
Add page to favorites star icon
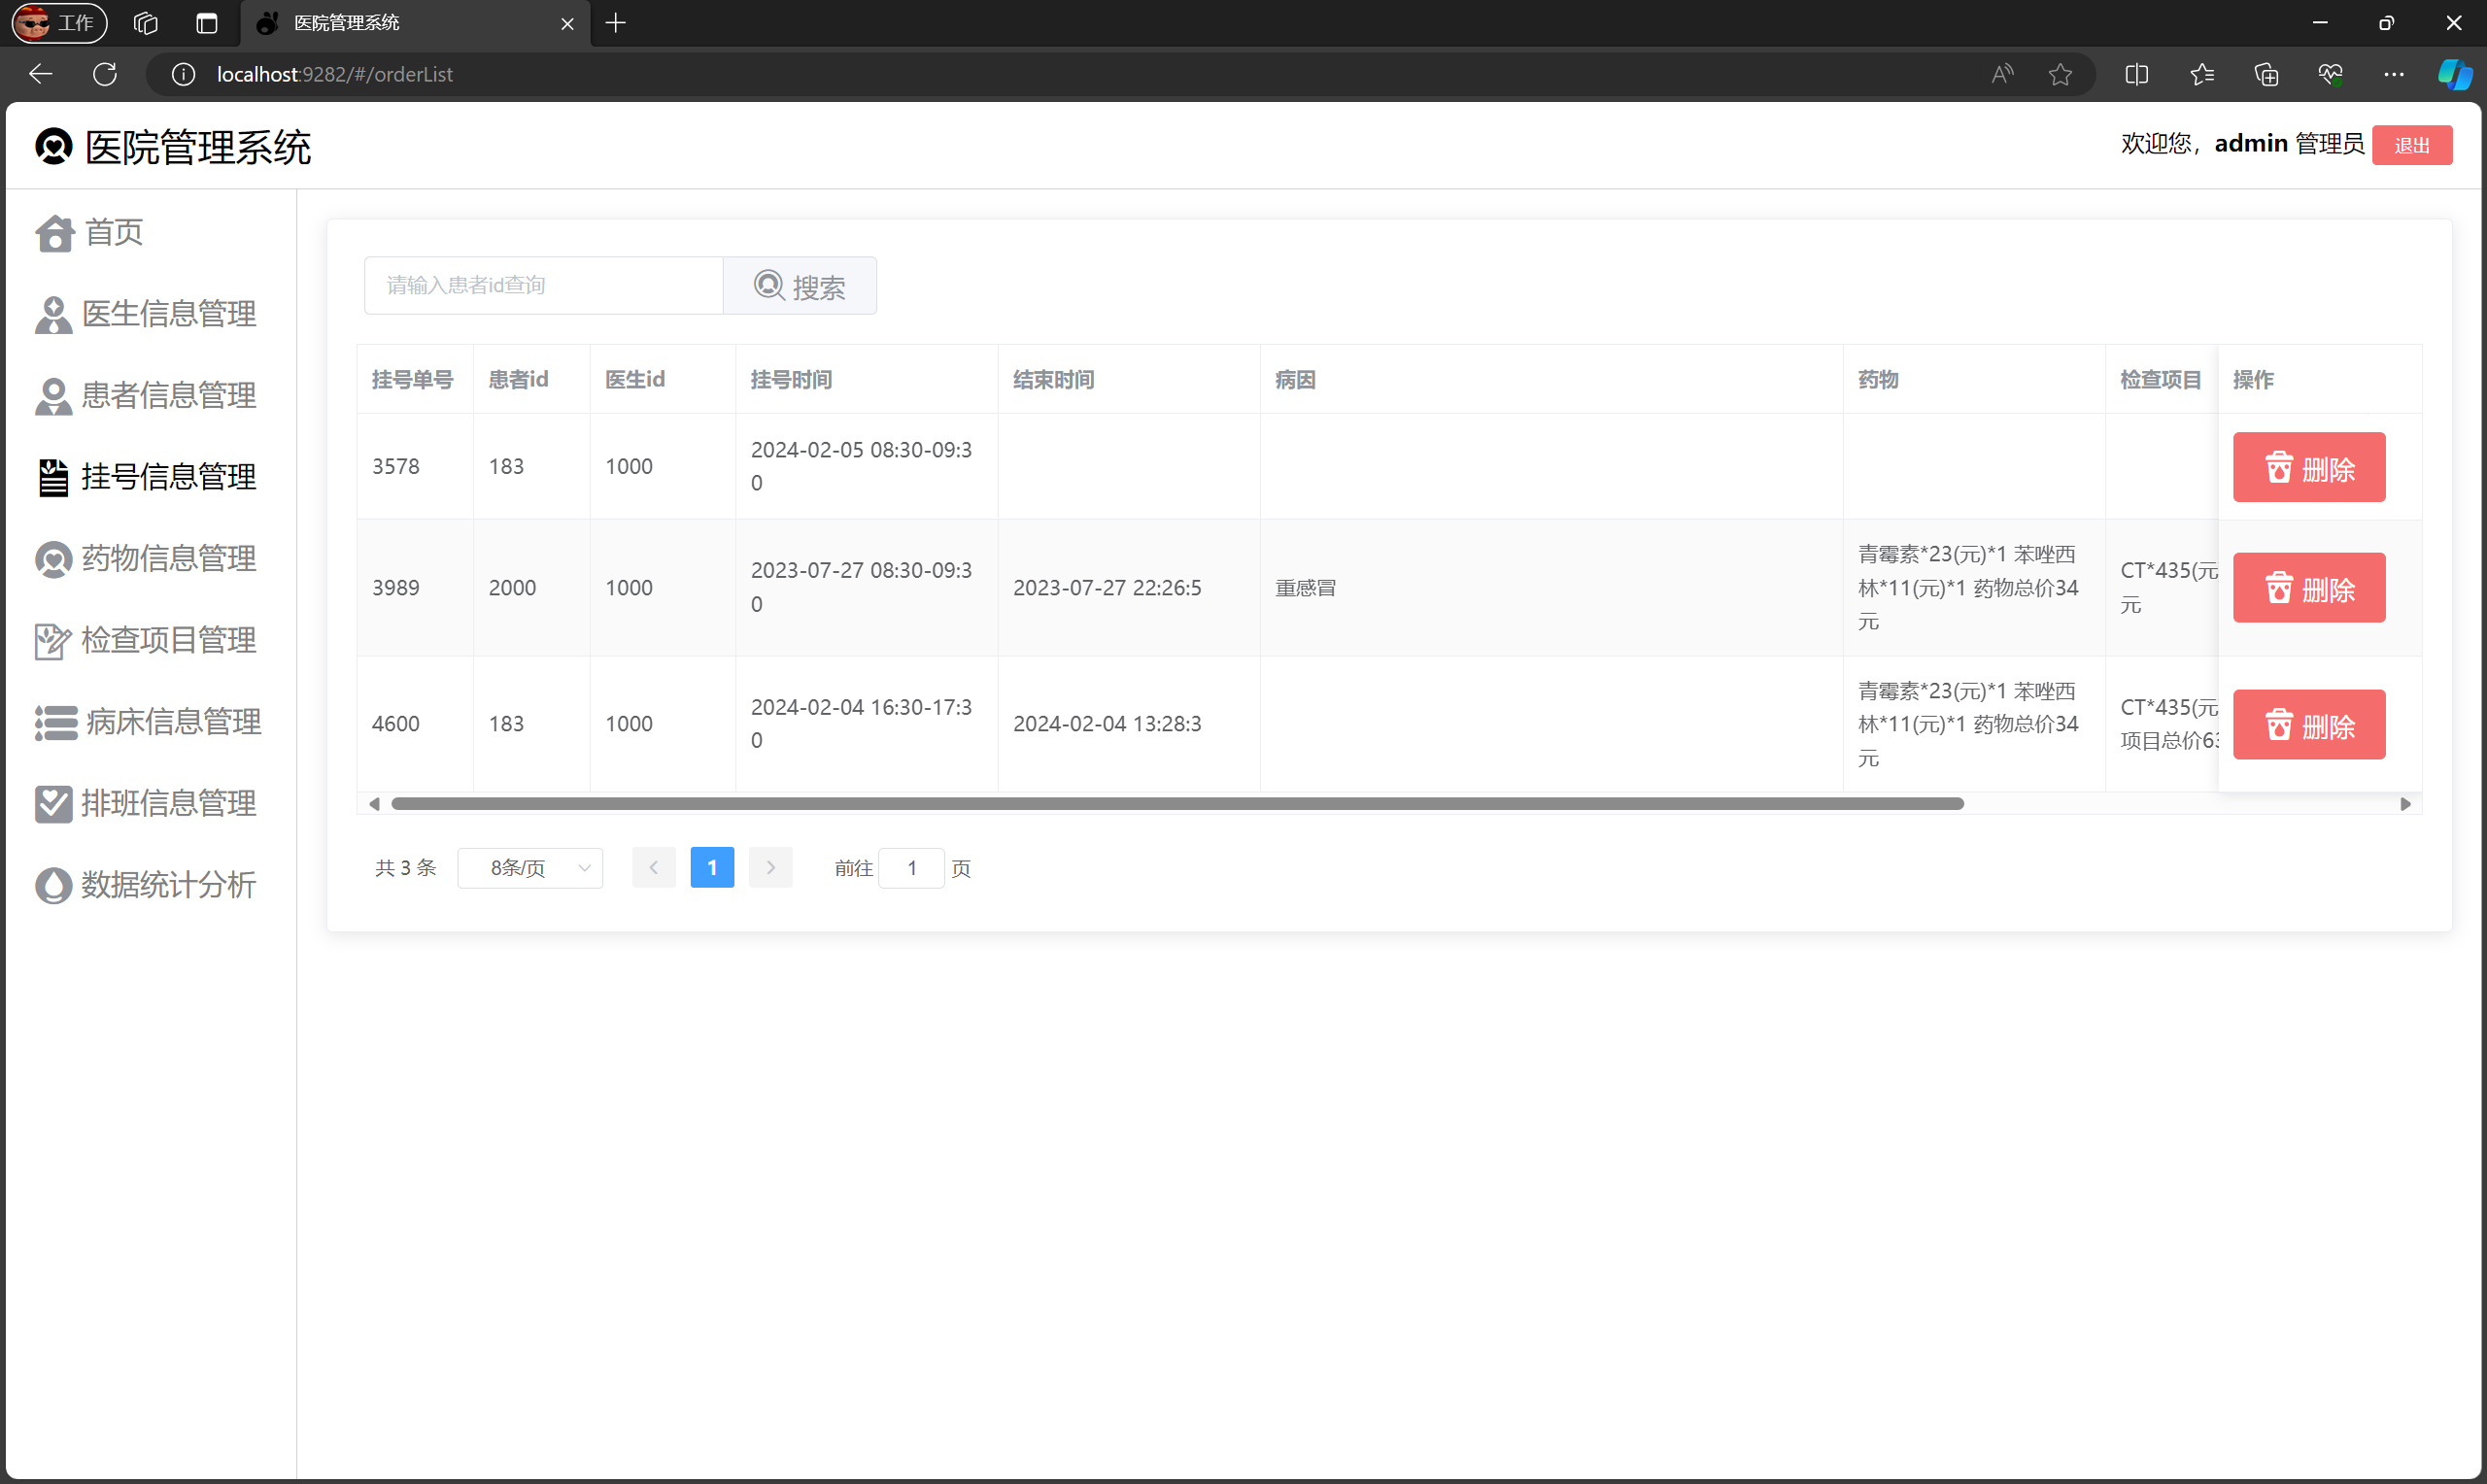point(2060,74)
